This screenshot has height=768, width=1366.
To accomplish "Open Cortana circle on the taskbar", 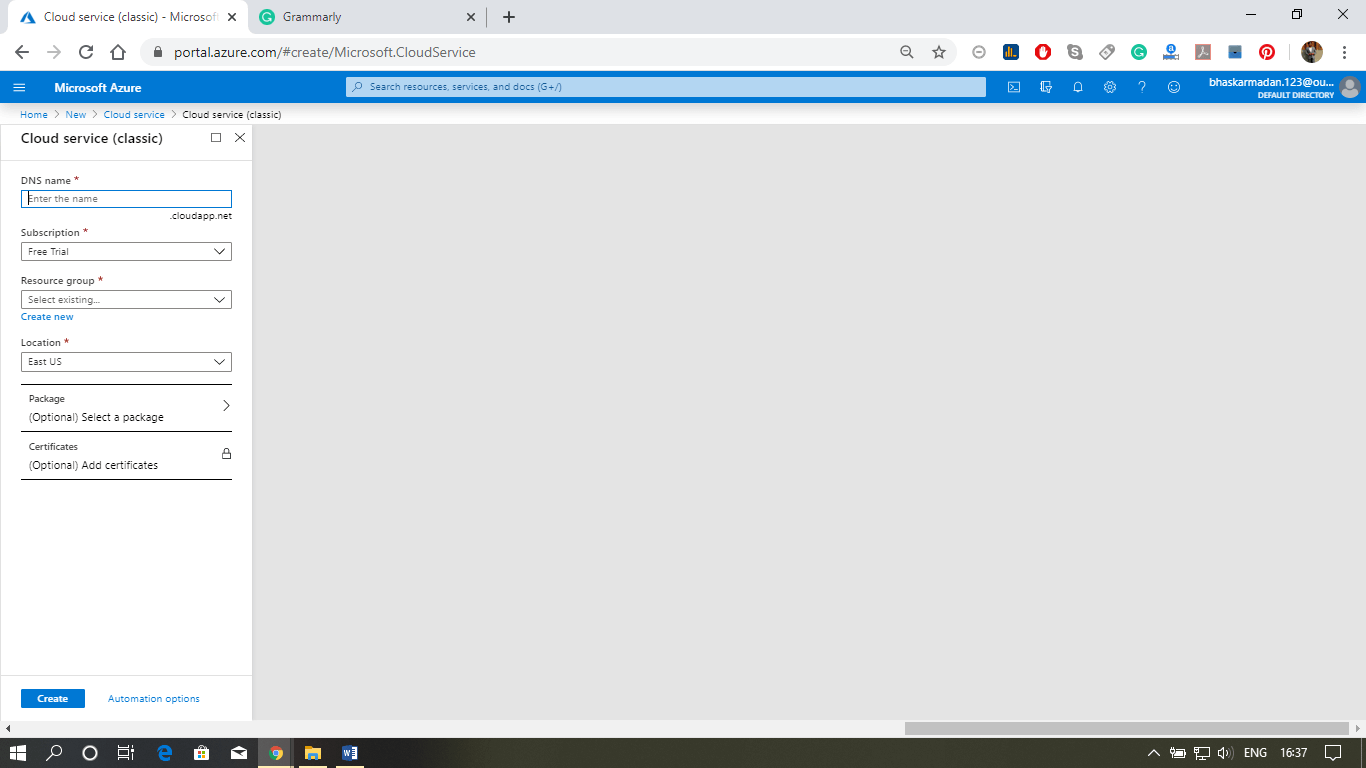I will pyautogui.click(x=90, y=753).
